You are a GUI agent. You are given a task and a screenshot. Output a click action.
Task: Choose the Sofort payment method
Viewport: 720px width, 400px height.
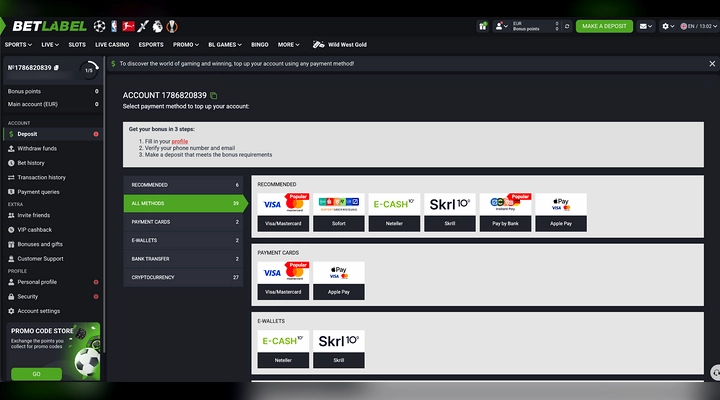(339, 212)
